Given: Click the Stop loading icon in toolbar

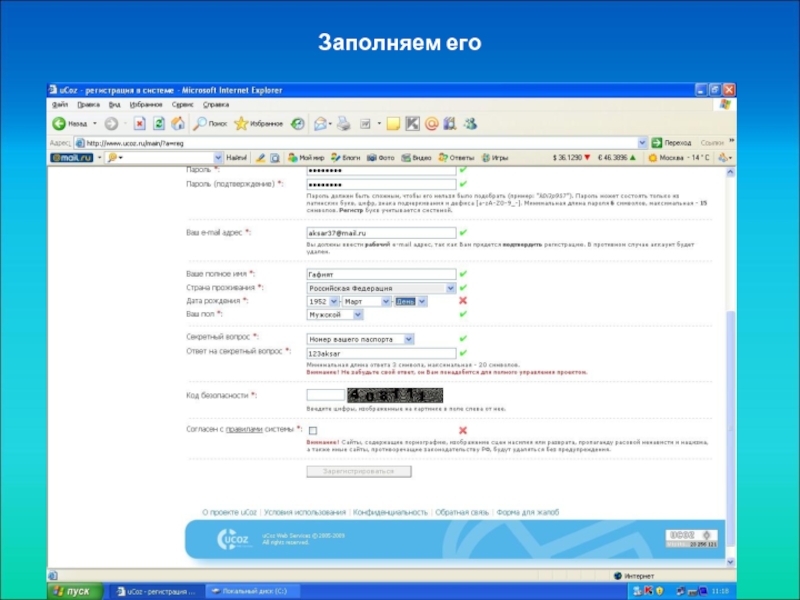Looking at the screenshot, I should pos(140,124).
